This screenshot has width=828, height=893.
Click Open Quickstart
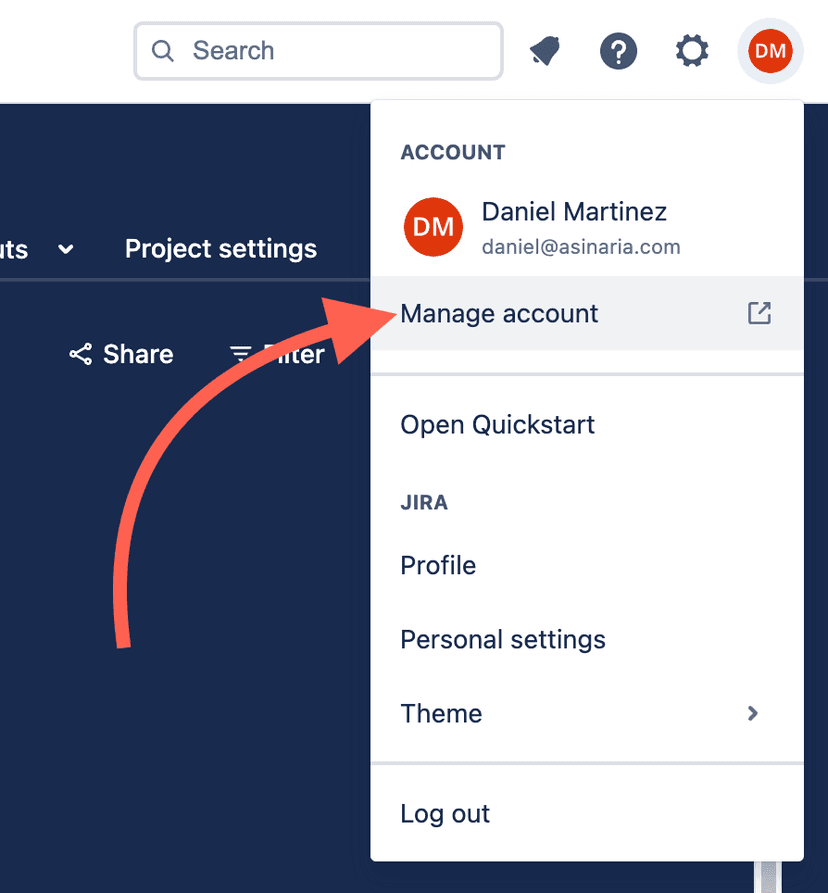[497, 424]
